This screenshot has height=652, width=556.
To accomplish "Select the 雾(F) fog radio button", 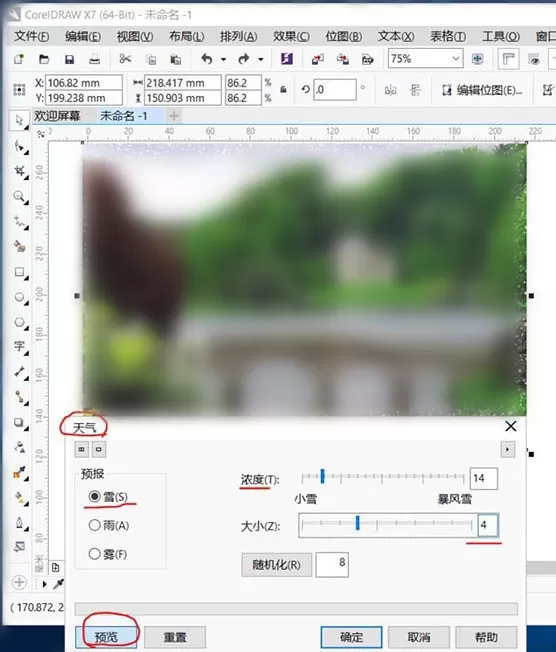I will (x=94, y=553).
